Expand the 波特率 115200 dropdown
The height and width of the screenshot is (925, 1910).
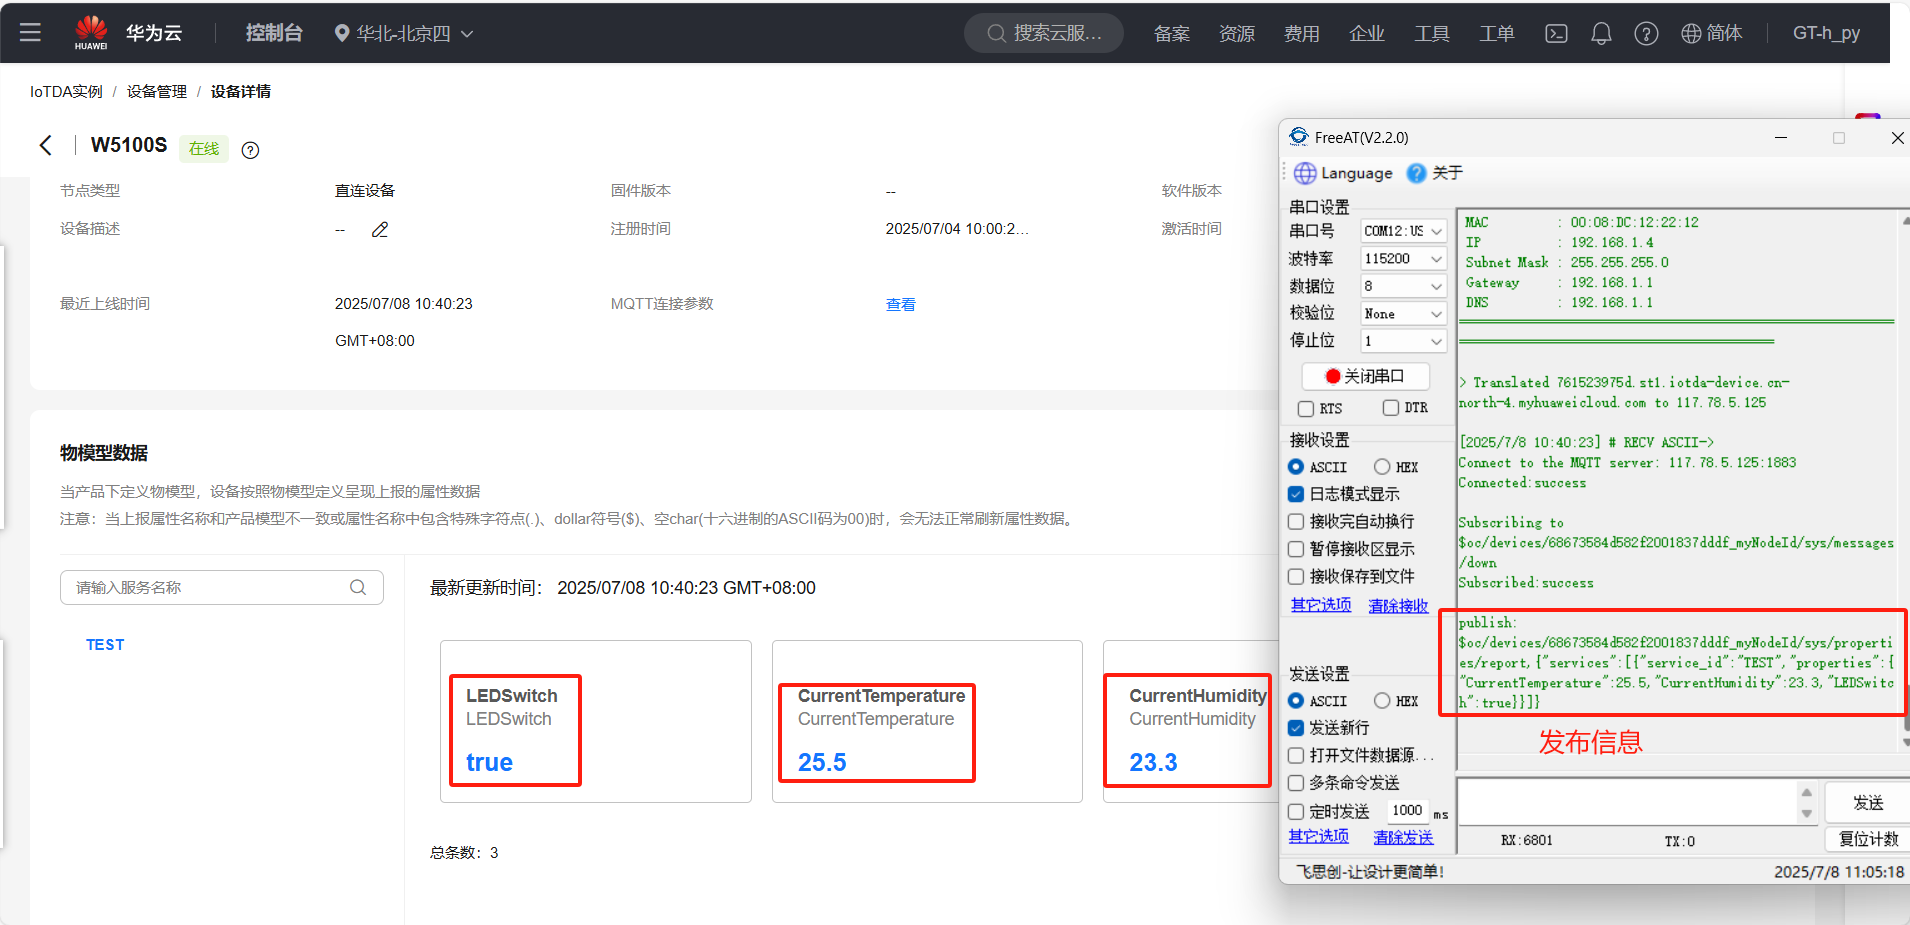(1403, 259)
